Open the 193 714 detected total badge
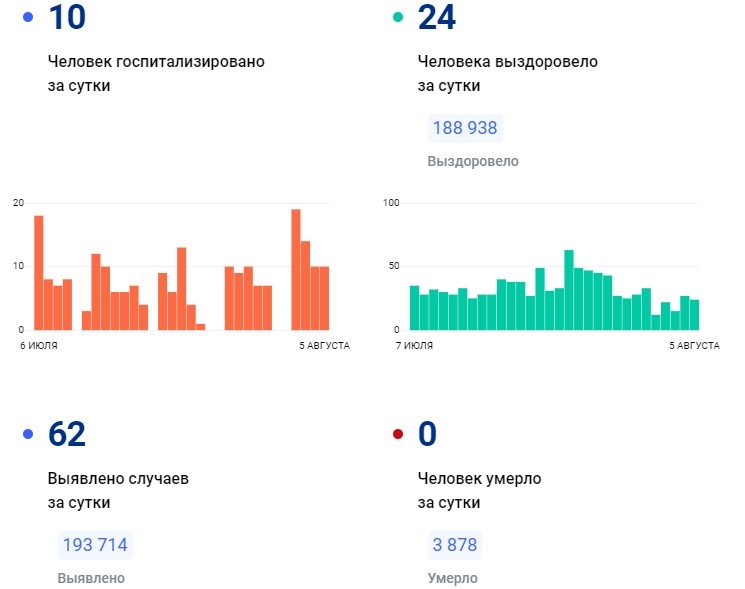The width and height of the screenshot is (745, 589). [95, 545]
